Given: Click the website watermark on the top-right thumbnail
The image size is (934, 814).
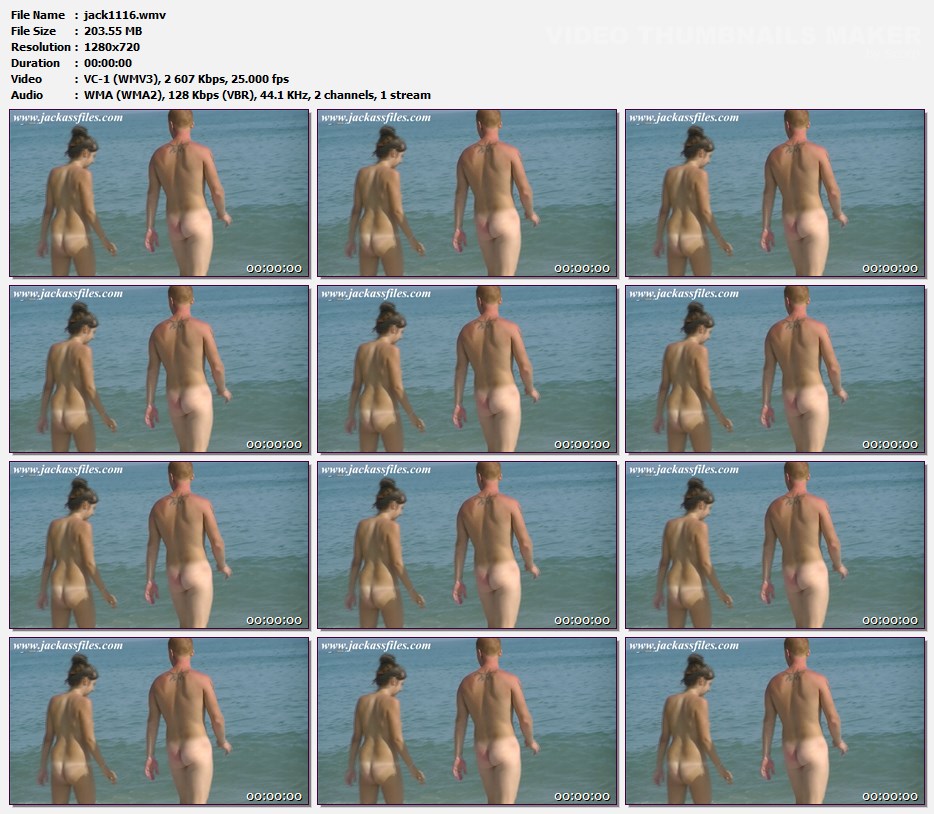Looking at the screenshot, I should pyautogui.click(x=684, y=118).
